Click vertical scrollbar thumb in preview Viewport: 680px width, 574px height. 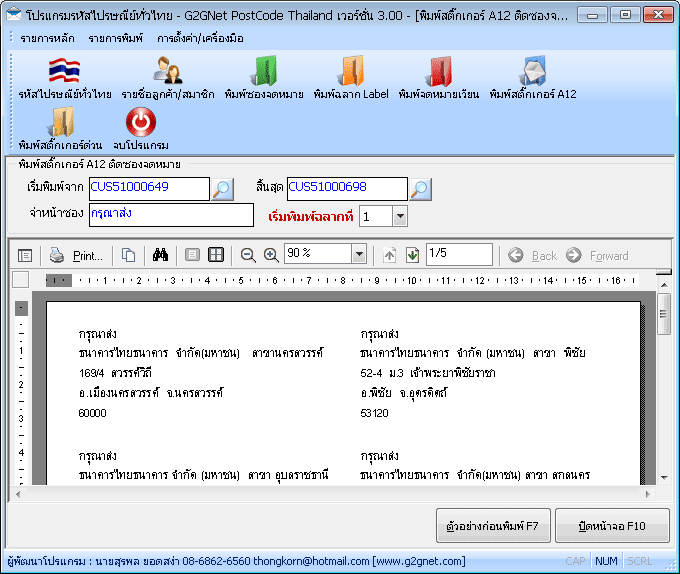point(664,314)
